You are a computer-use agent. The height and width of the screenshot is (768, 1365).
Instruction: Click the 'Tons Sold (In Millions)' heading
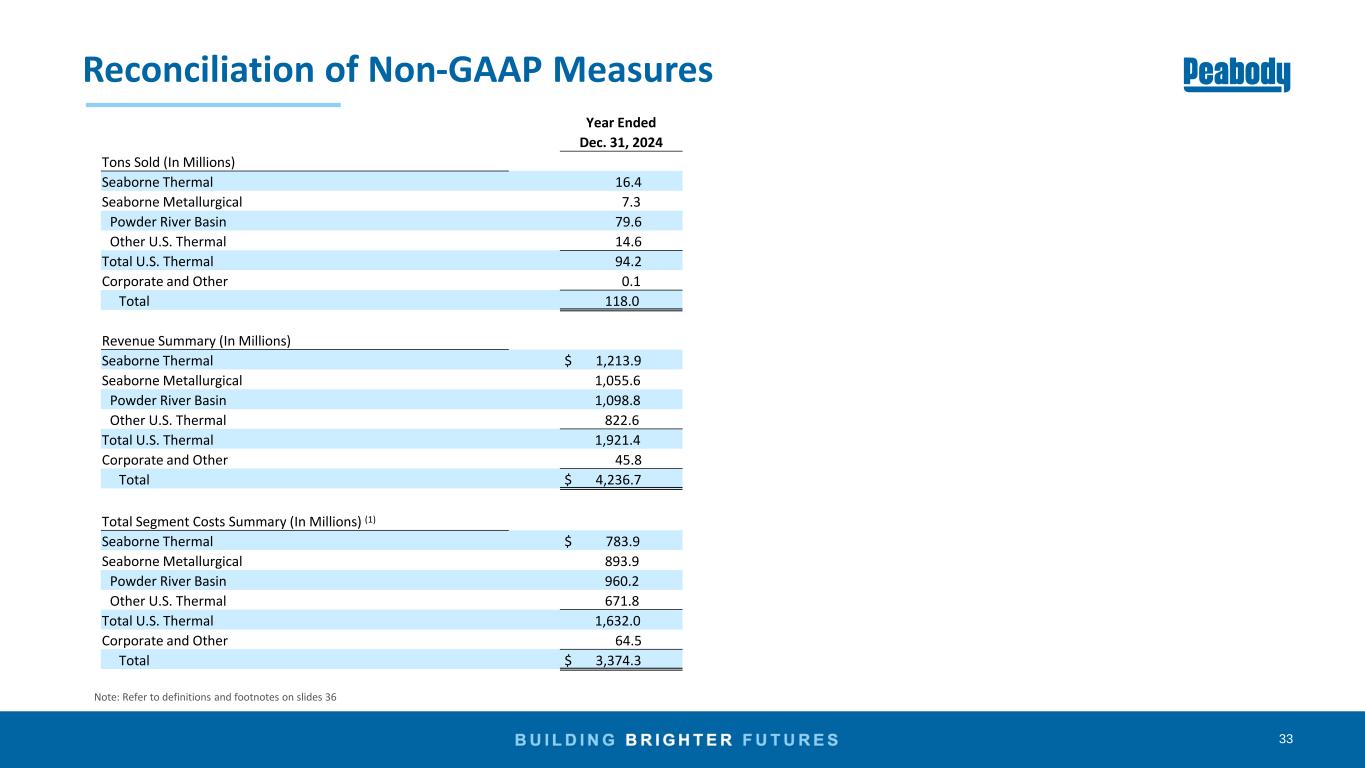(168, 162)
